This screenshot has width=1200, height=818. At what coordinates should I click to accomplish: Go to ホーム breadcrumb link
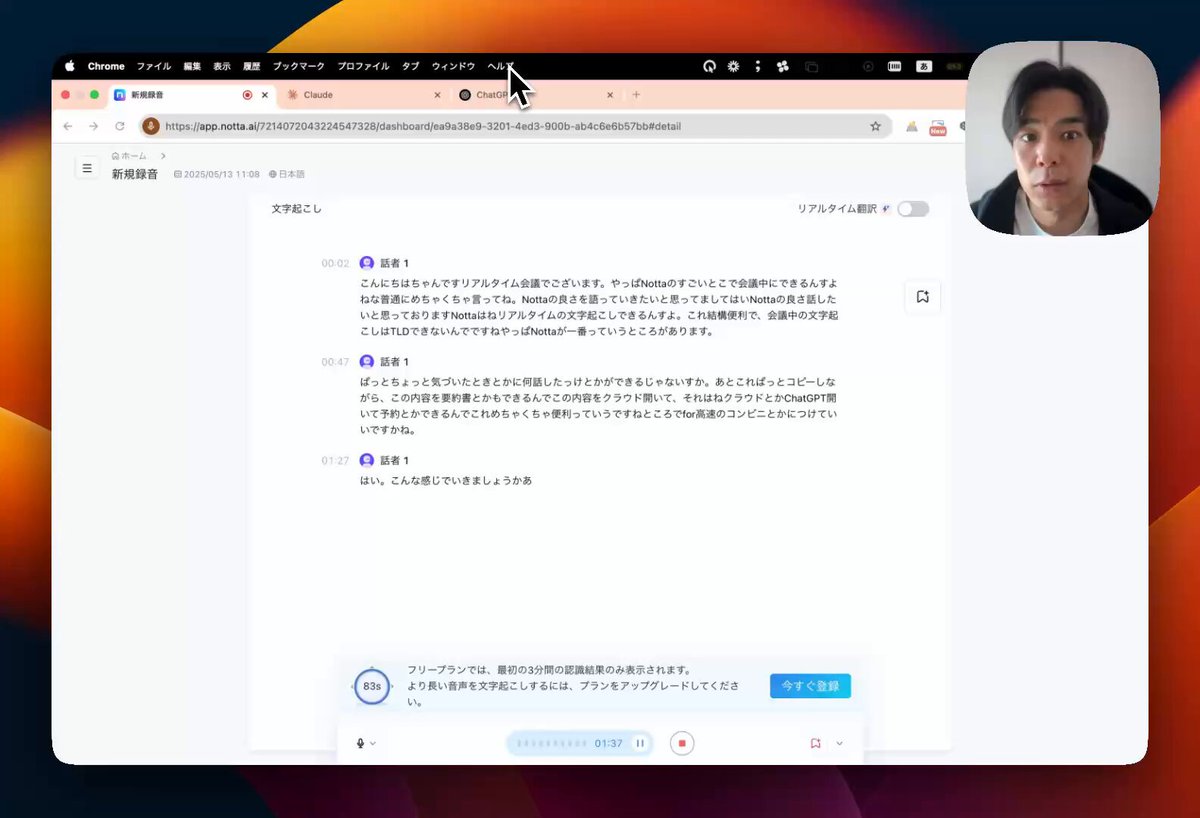click(128, 156)
